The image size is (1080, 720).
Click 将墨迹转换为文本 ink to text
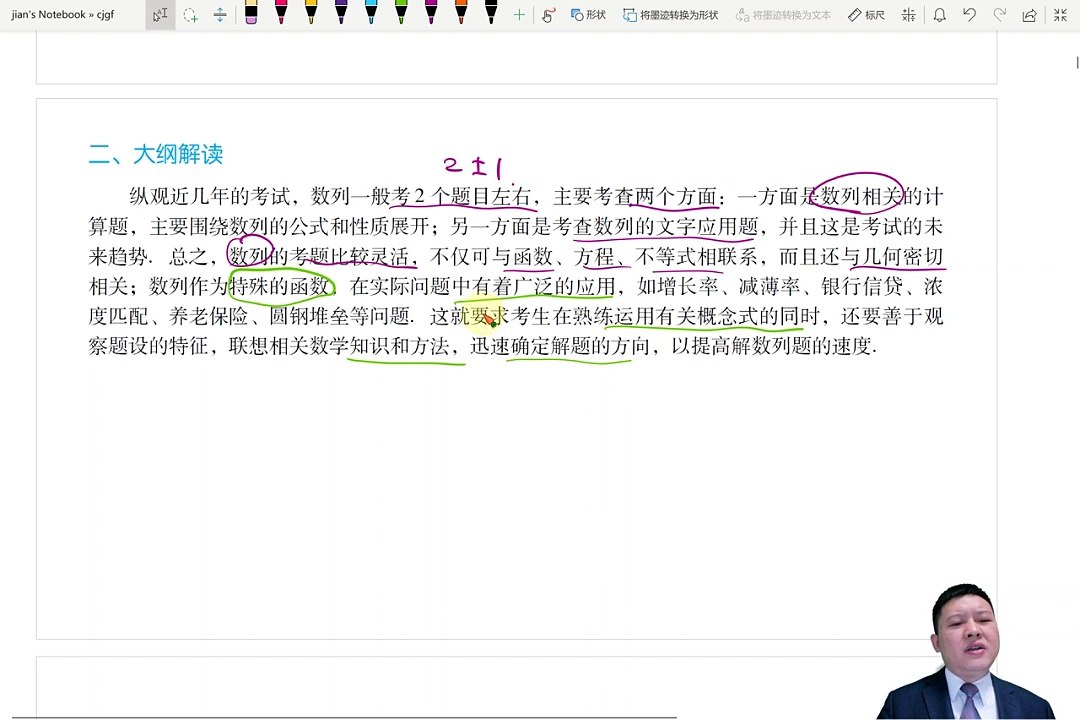783,14
